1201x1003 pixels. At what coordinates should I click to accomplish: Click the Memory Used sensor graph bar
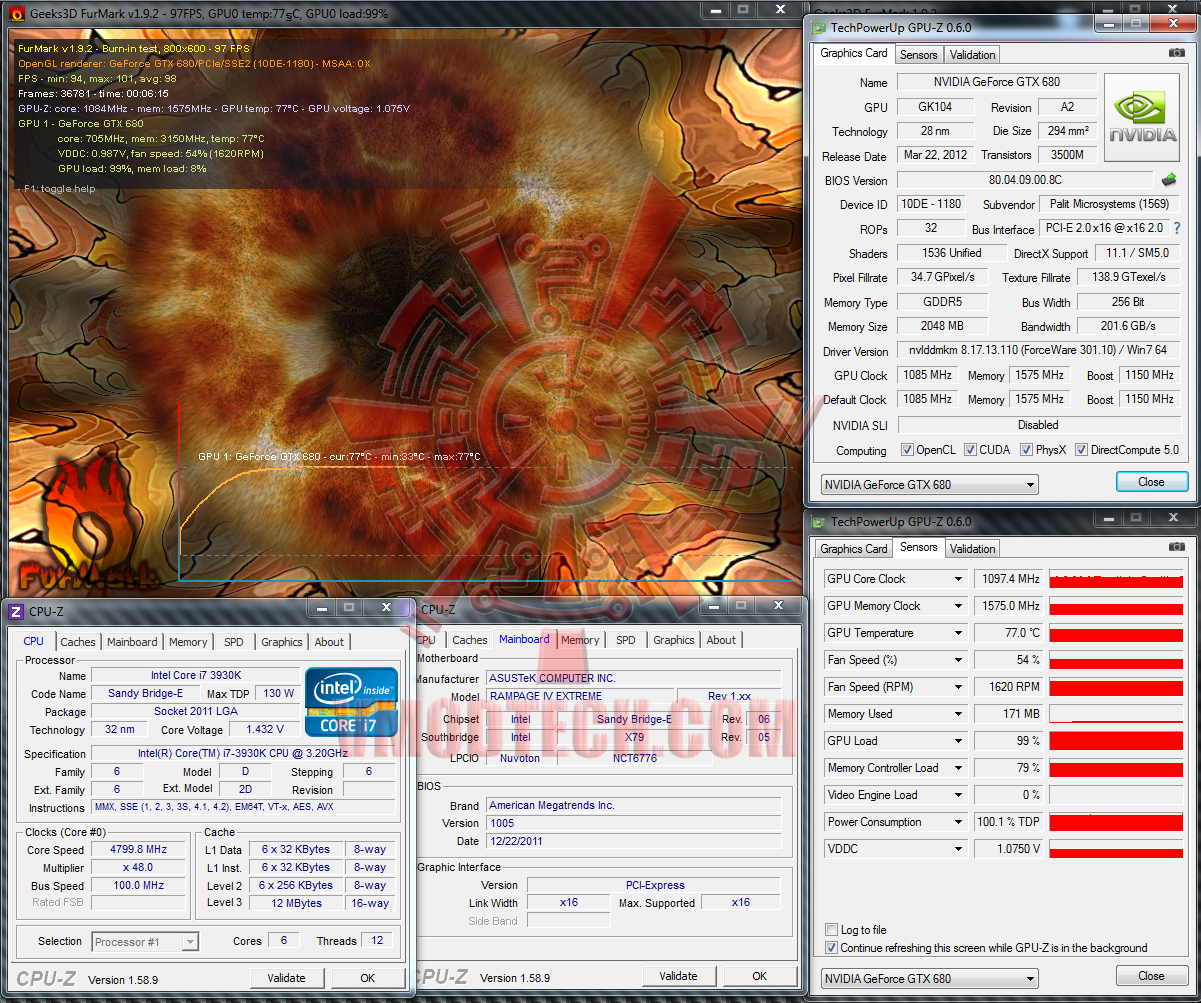1116,714
